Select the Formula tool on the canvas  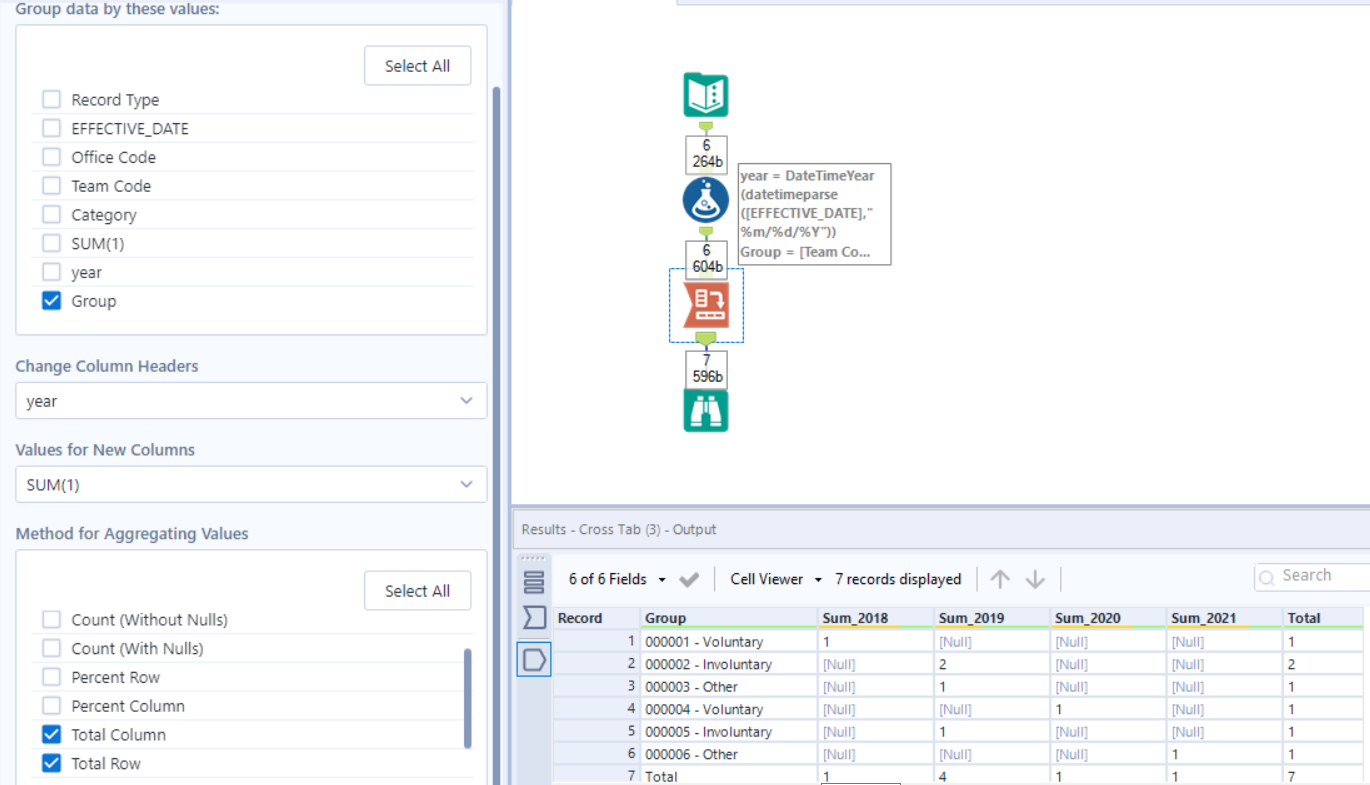(x=705, y=199)
